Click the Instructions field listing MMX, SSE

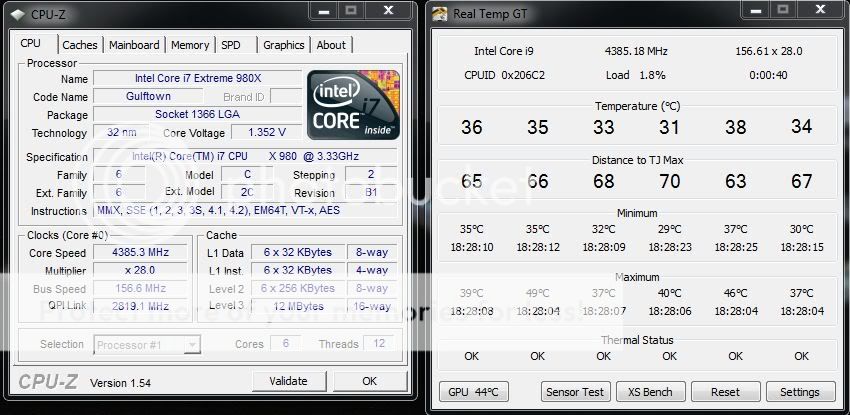click(246, 210)
